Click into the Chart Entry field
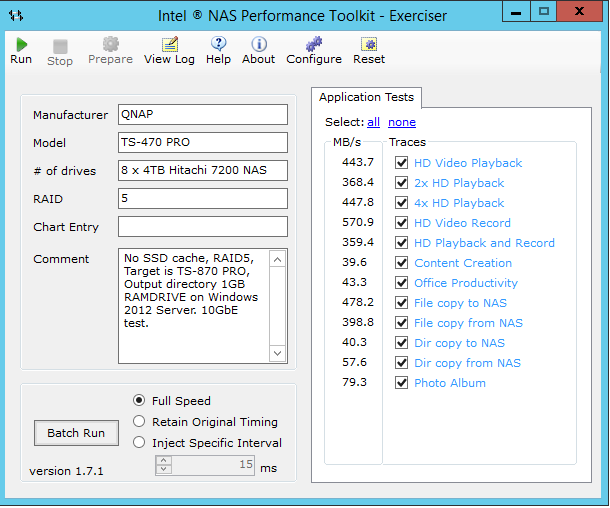The height and width of the screenshot is (508, 610). [x=202, y=227]
